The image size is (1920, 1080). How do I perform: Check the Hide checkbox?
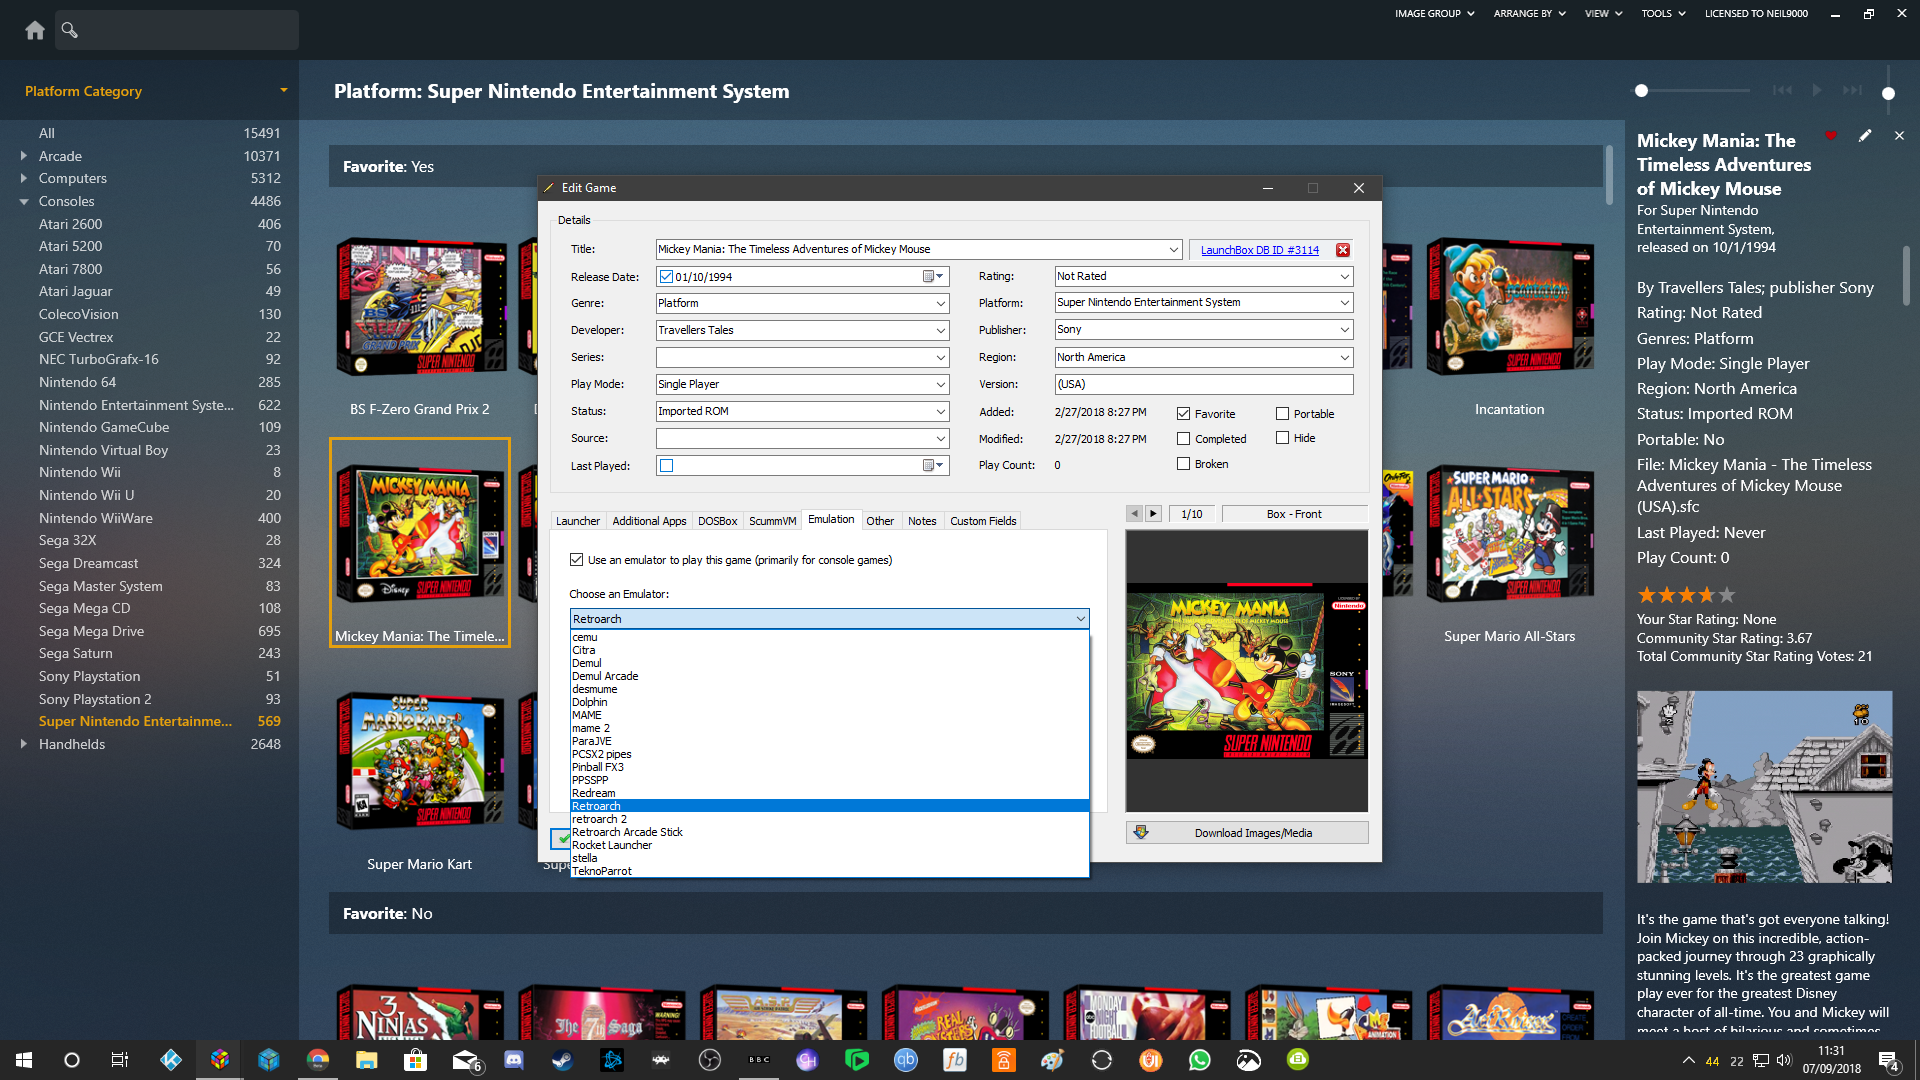pos(1282,437)
